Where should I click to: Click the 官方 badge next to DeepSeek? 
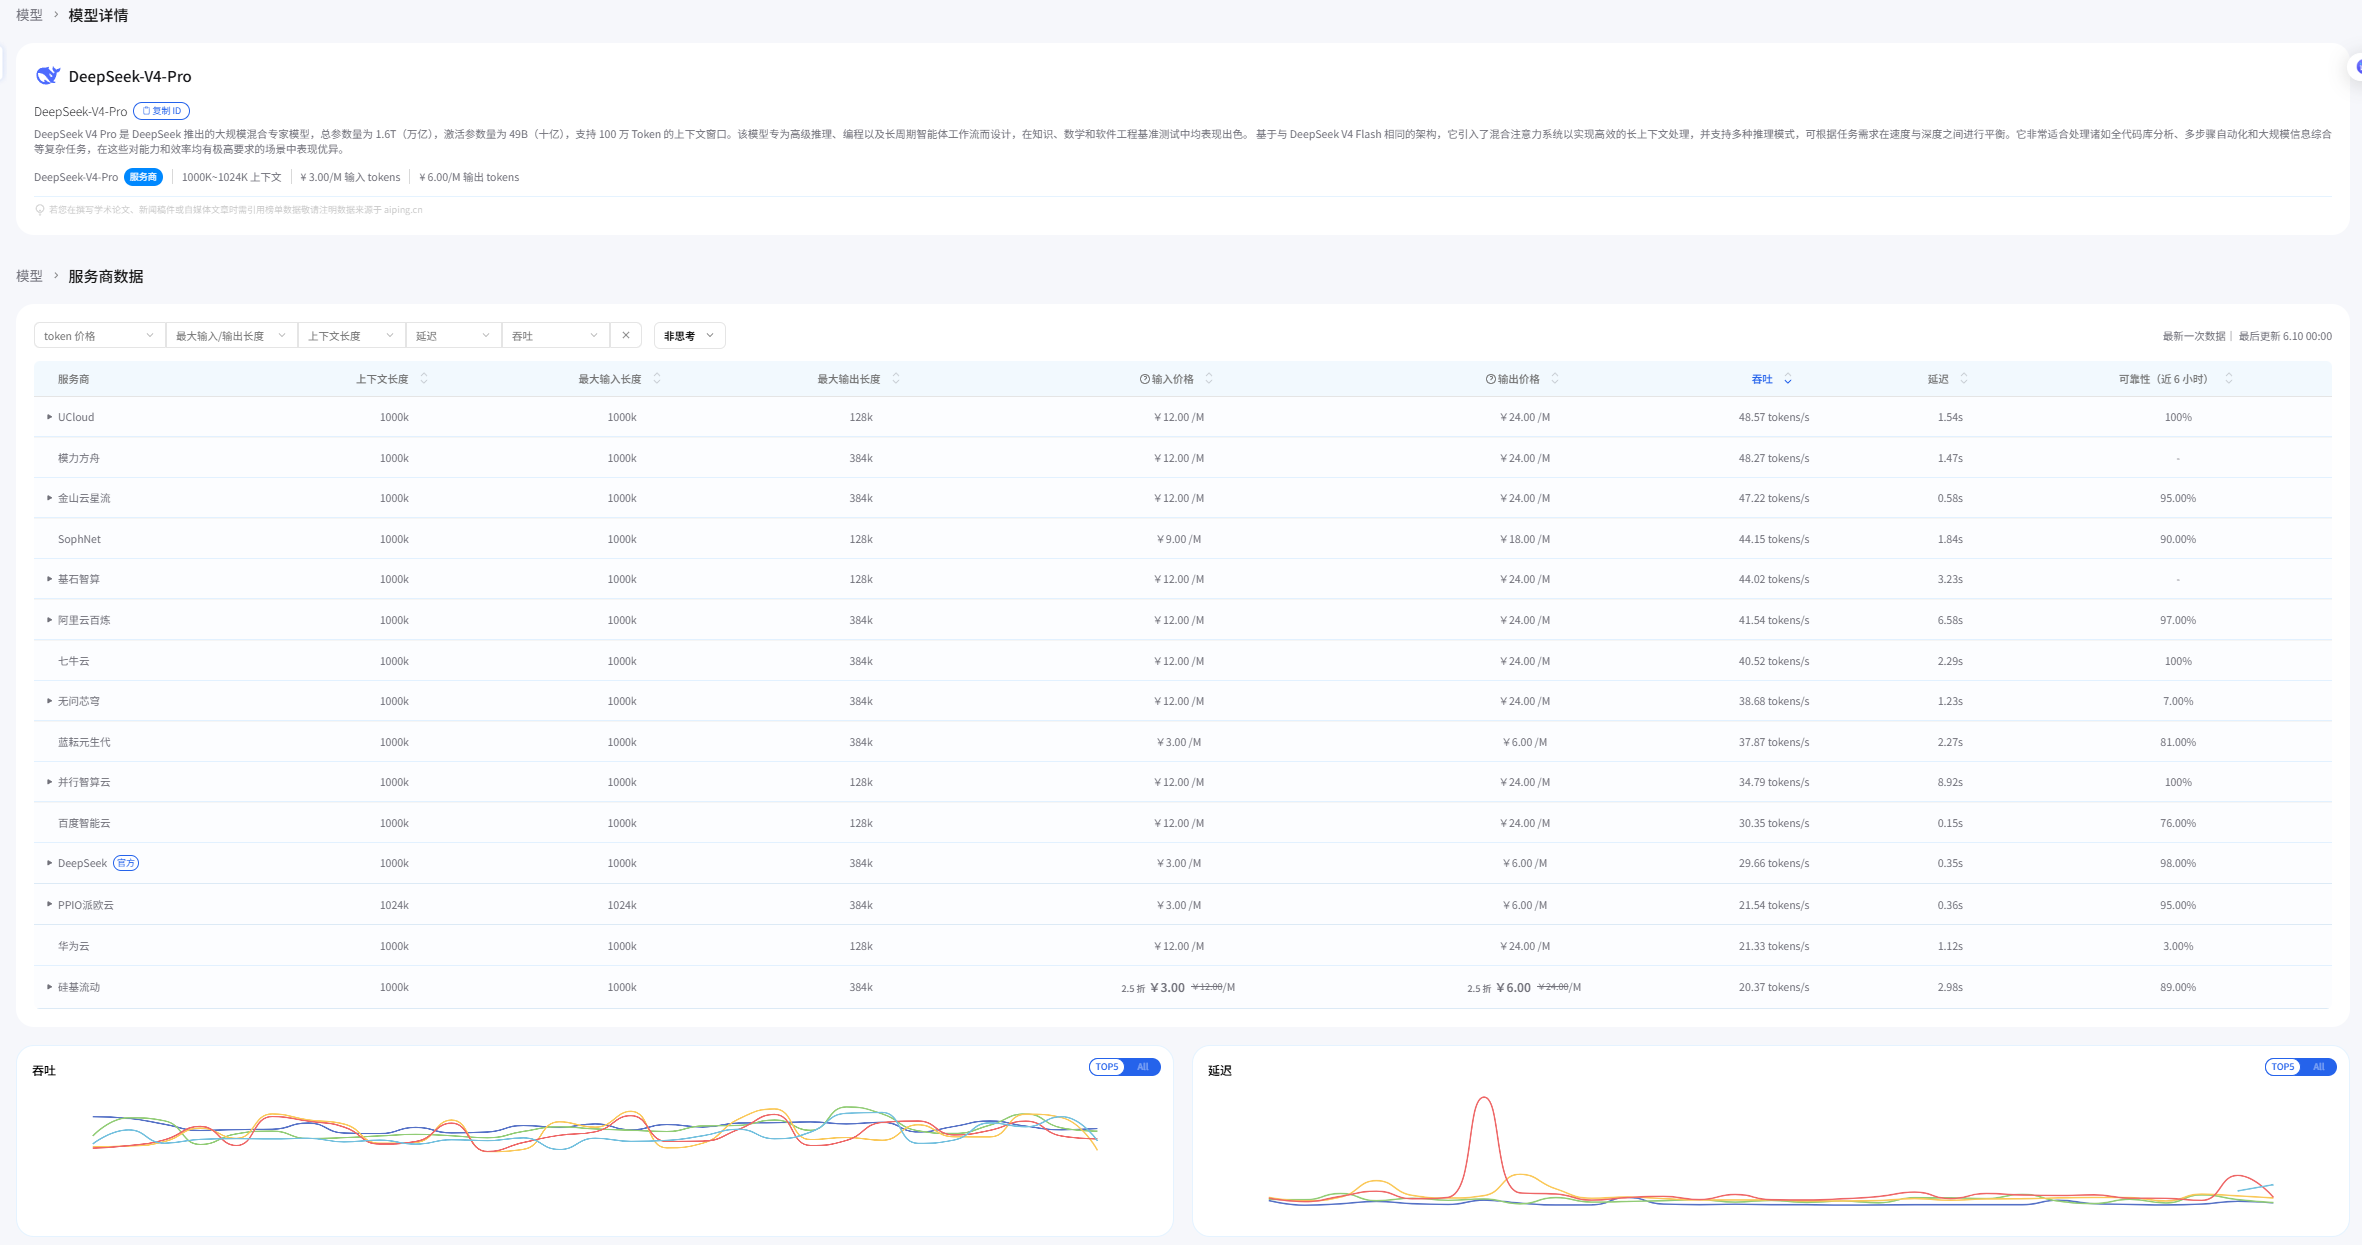126,863
